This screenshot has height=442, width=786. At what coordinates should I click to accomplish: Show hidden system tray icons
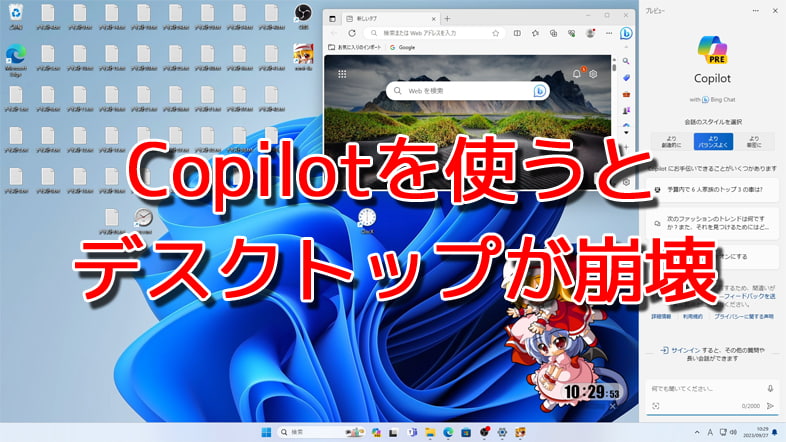(697, 432)
